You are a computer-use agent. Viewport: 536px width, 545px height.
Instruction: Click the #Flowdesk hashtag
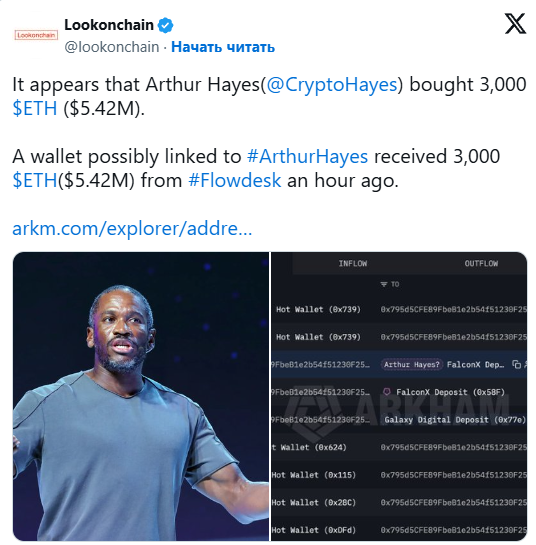[x=235, y=180]
